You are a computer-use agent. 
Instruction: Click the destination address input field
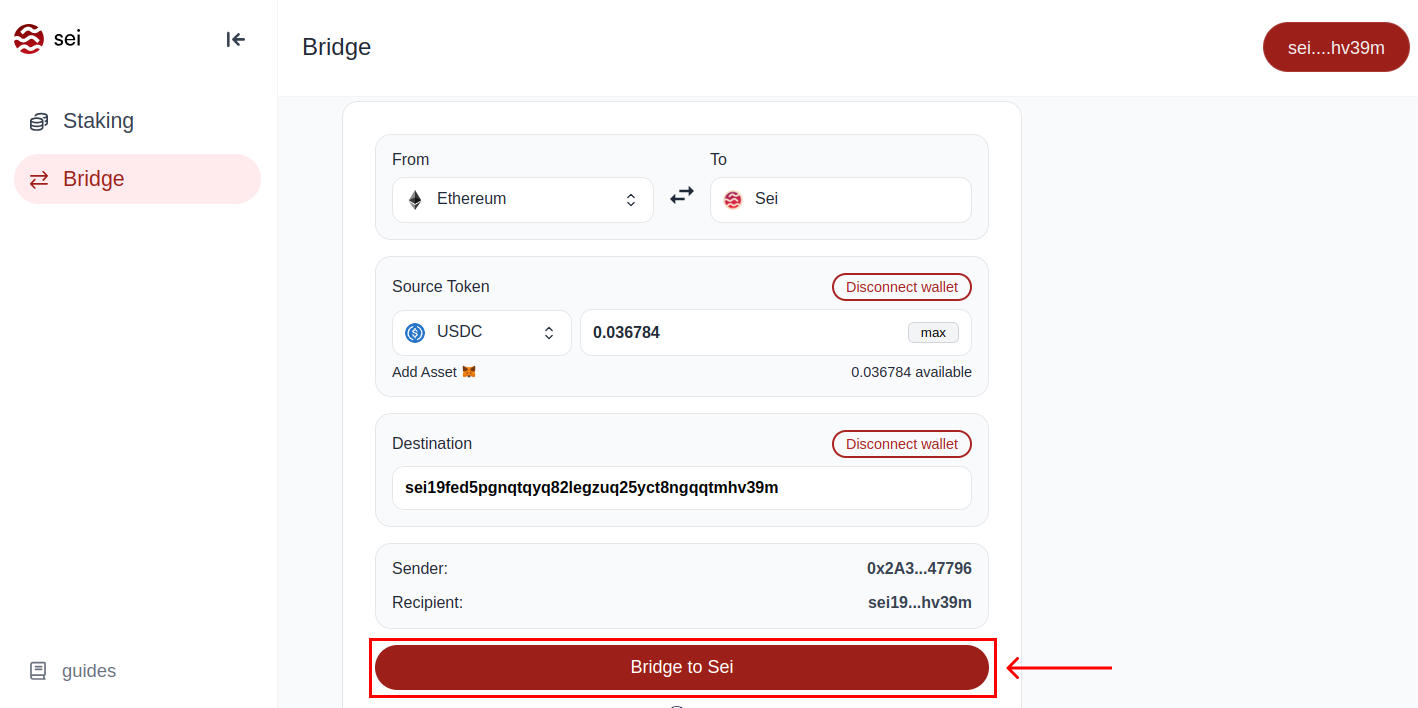[681, 488]
